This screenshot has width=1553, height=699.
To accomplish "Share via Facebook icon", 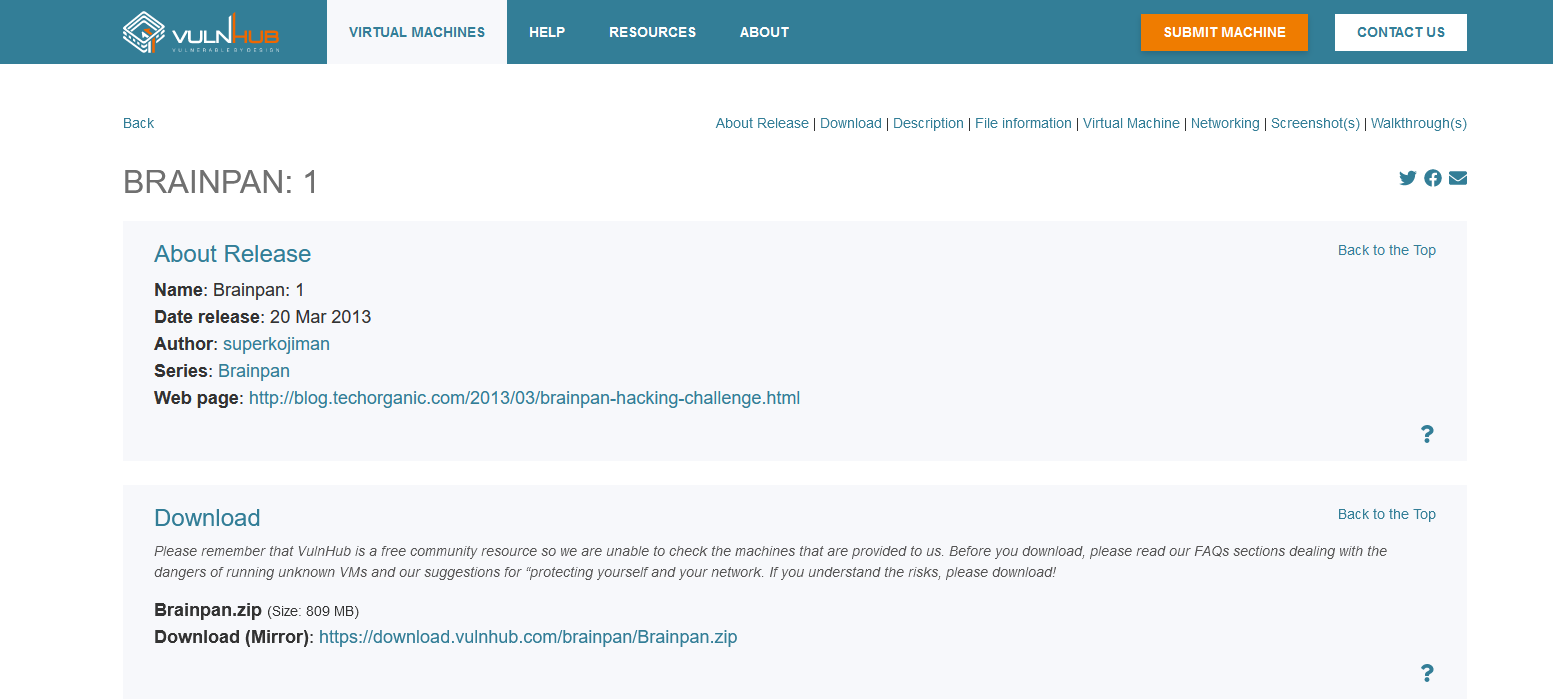I will click(1433, 178).
